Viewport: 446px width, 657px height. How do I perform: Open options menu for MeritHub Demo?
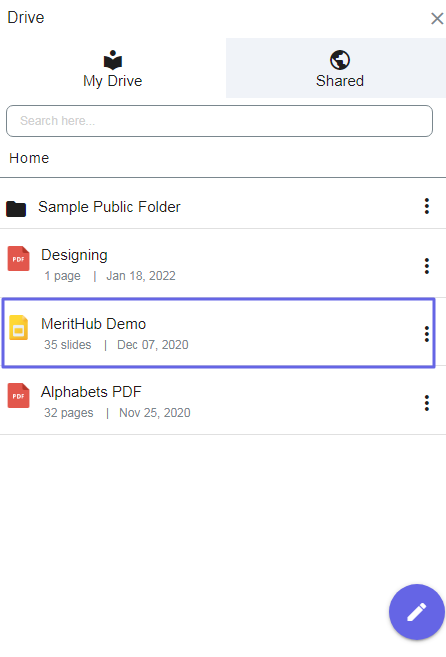click(x=427, y=334)
